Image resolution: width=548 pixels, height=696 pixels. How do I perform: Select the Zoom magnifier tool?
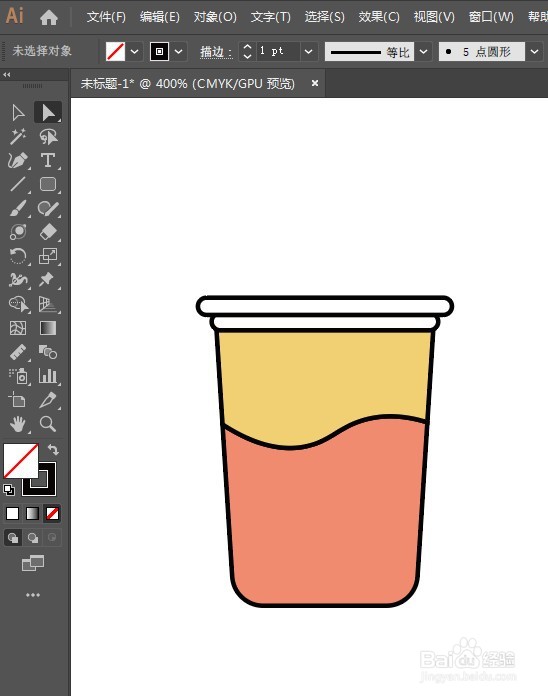point(47,424)
